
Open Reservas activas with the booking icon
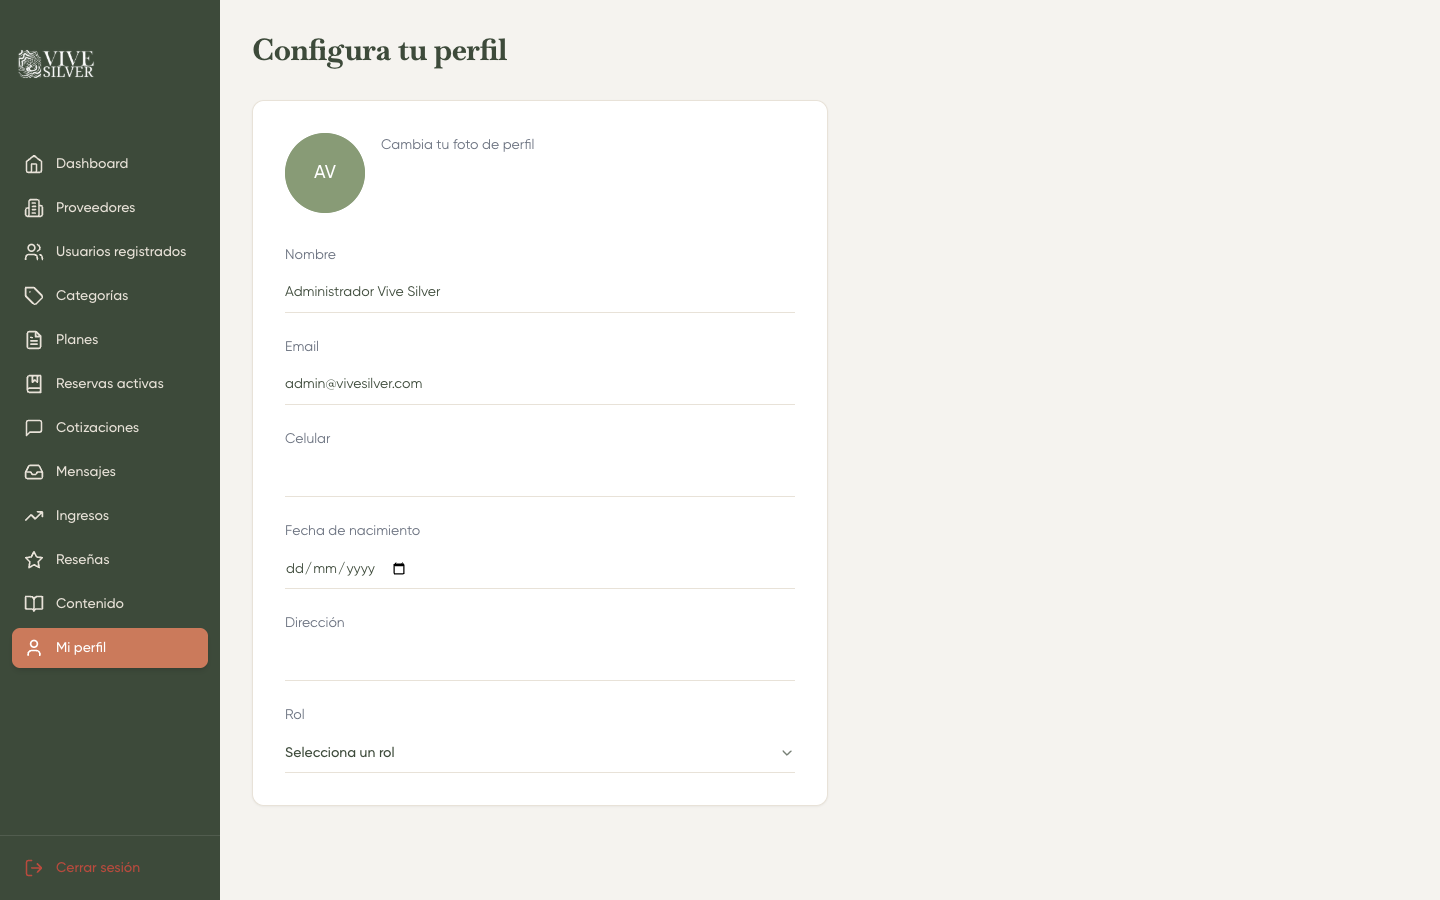coord(33,383)
